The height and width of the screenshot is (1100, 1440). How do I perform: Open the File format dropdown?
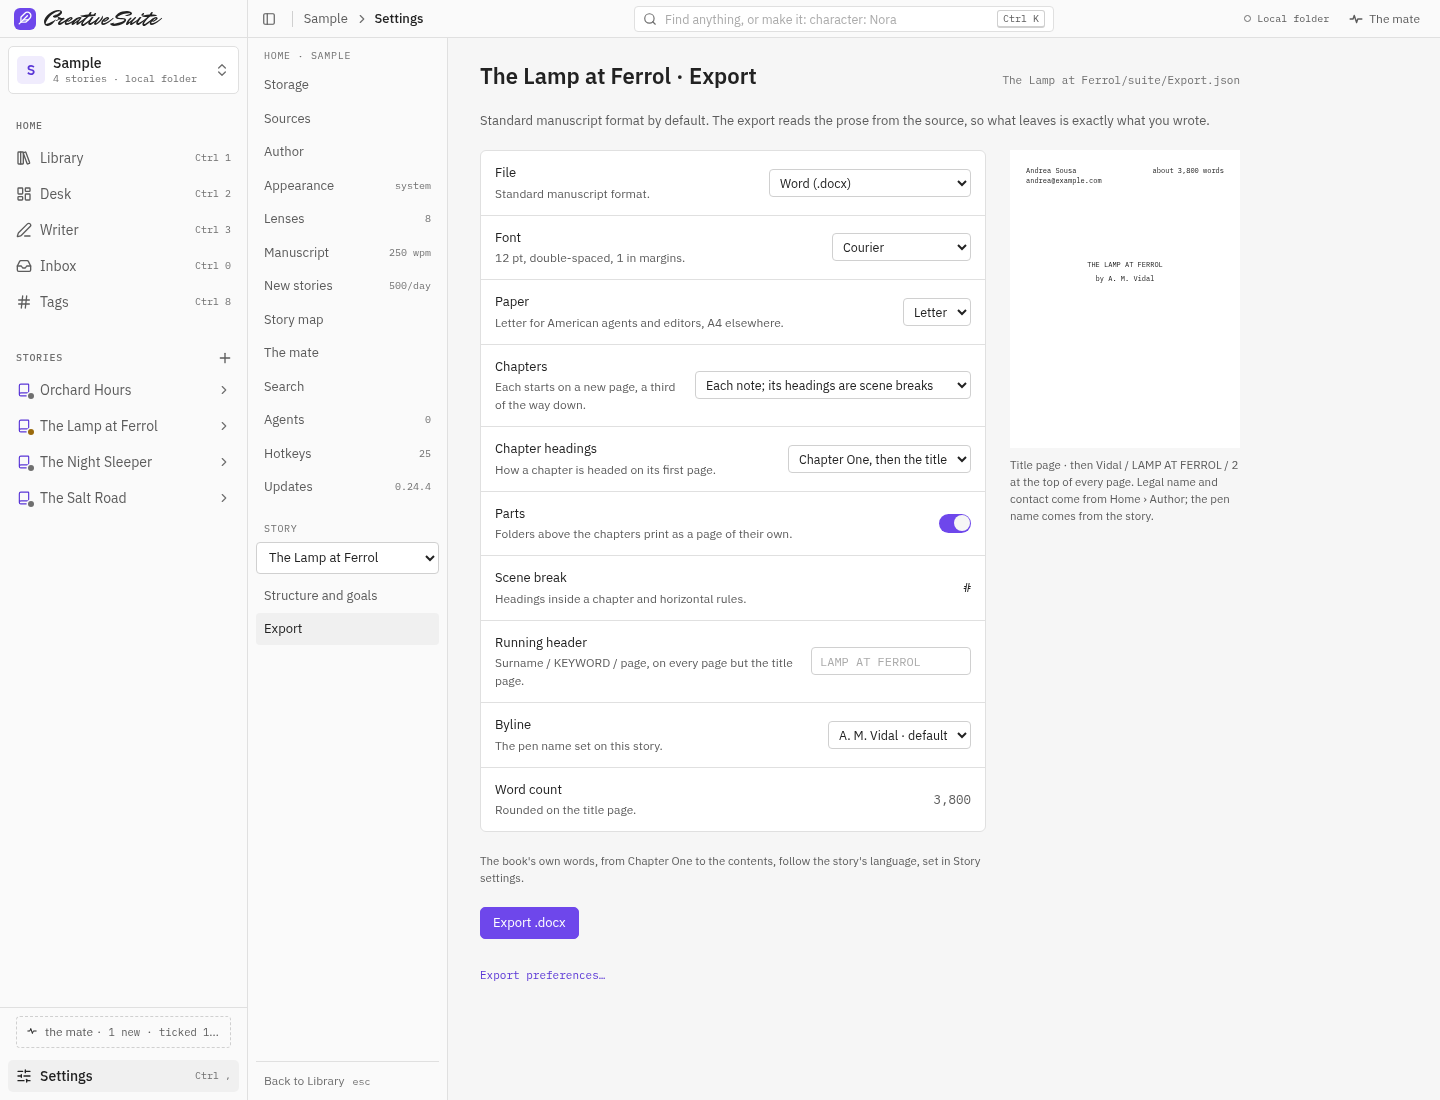click(870, 183)
